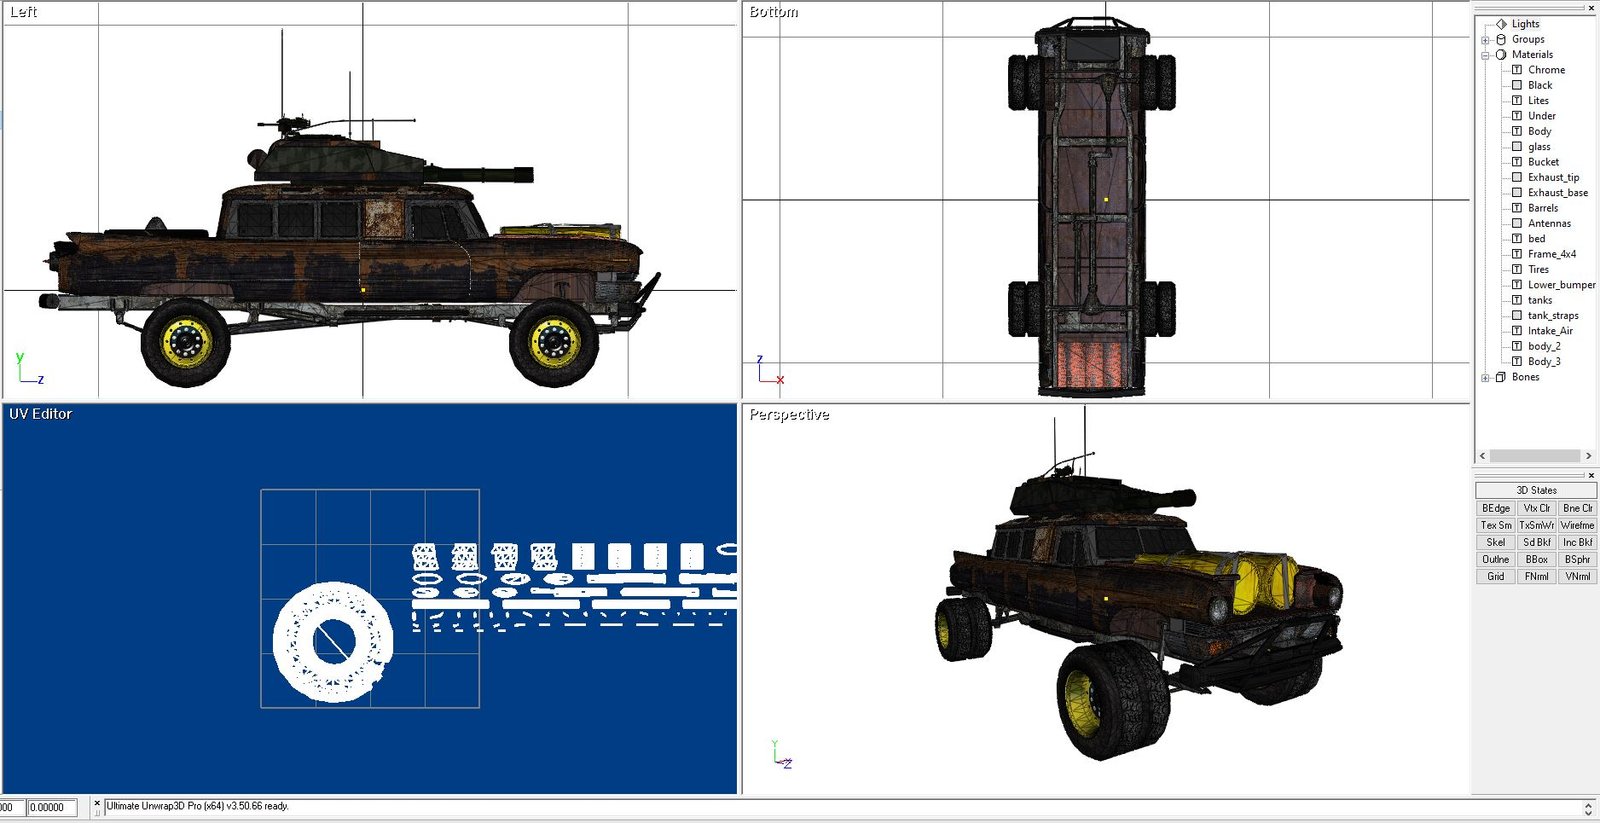
Task: Click the tank_straps material icon
Action: click(1517, 315)
